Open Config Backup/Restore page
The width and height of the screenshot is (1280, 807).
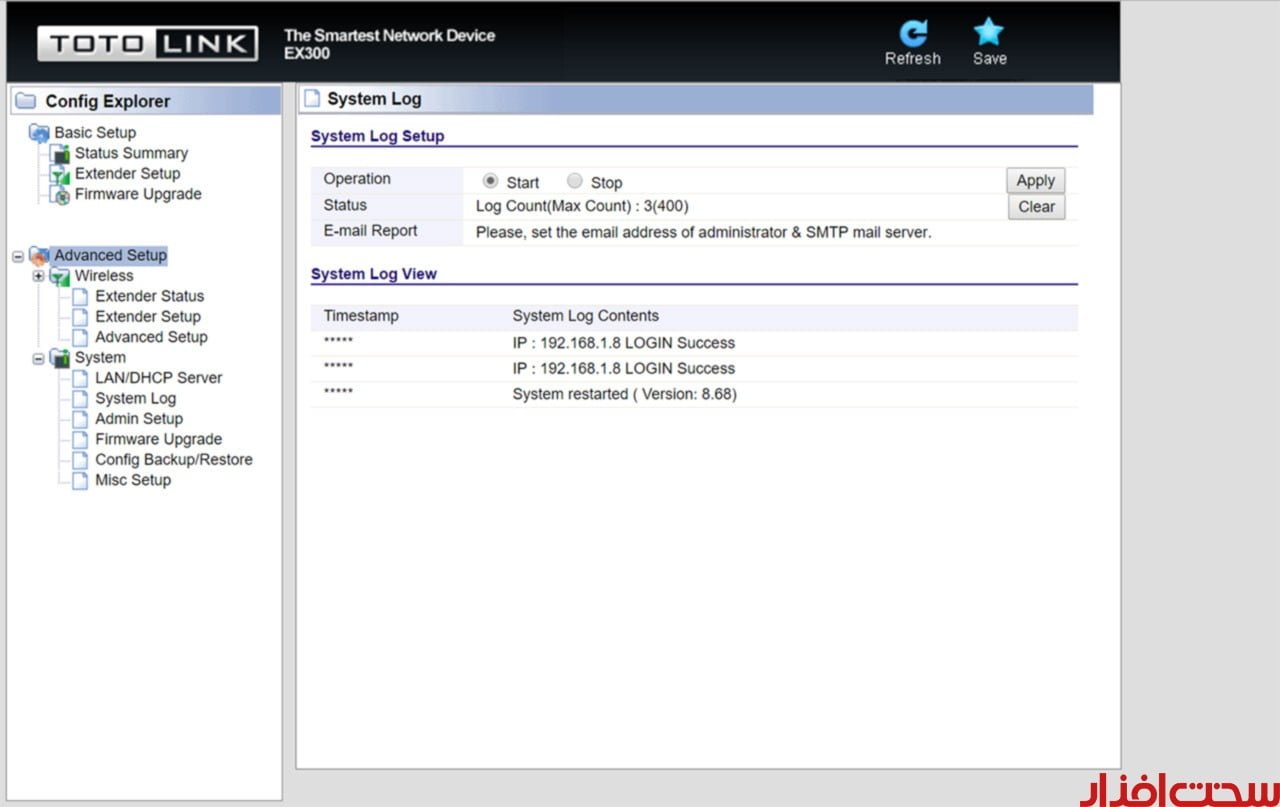click(x=173, y=460)
